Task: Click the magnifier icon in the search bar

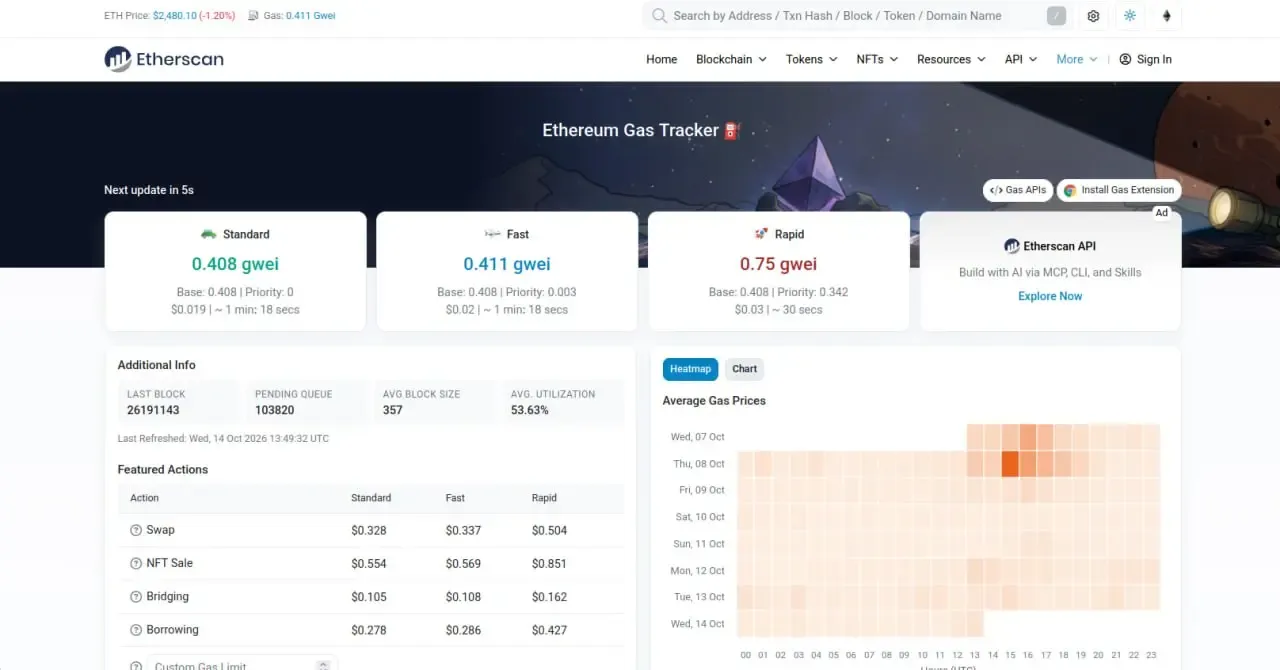Action: [659, 16]
